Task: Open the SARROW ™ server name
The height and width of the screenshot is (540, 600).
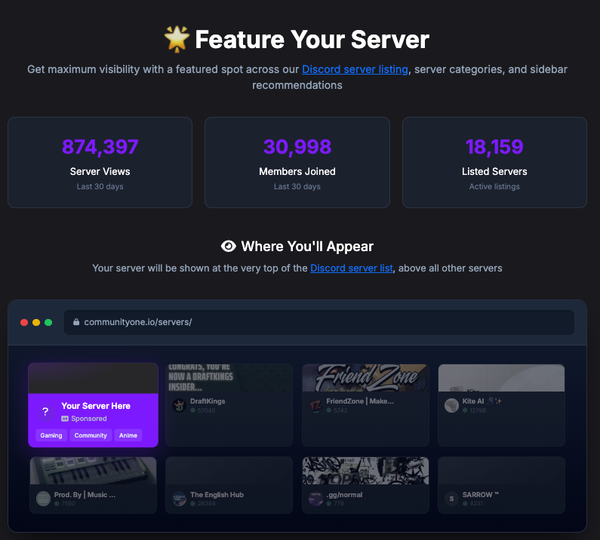Action: coord(480,494)
